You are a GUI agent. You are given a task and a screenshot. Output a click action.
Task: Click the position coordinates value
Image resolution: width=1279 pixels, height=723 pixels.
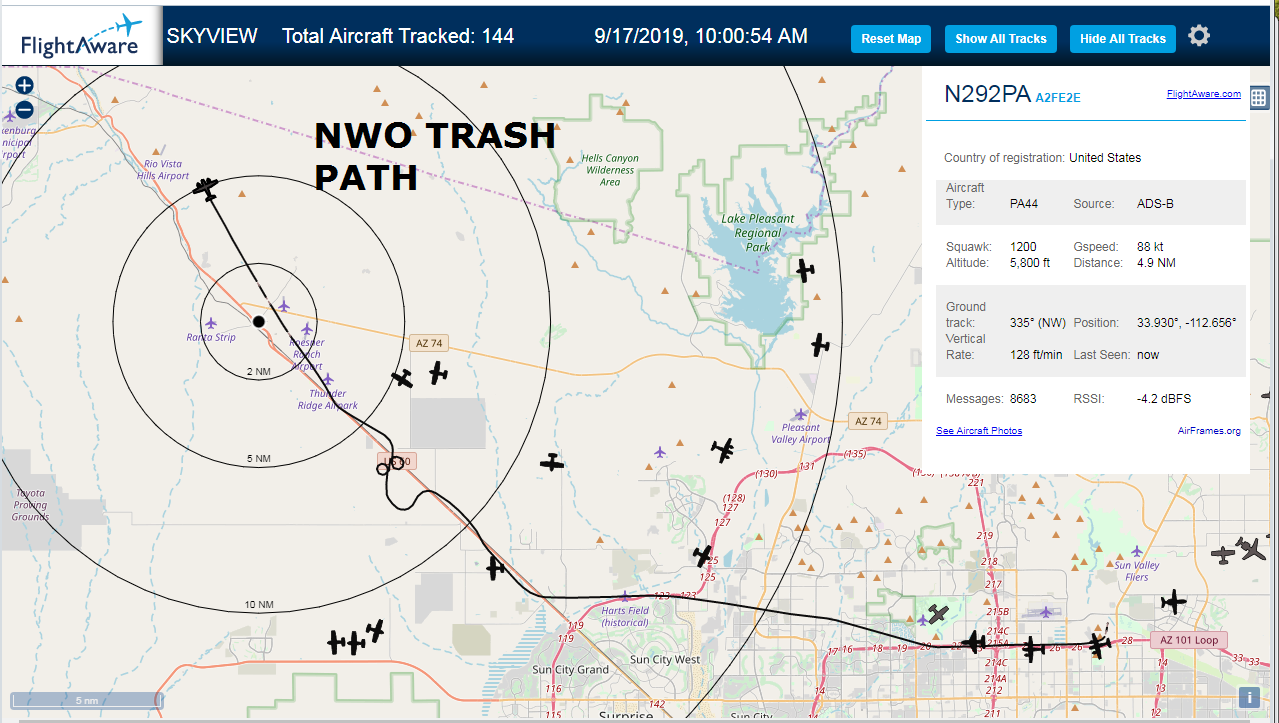[1186, 323]
